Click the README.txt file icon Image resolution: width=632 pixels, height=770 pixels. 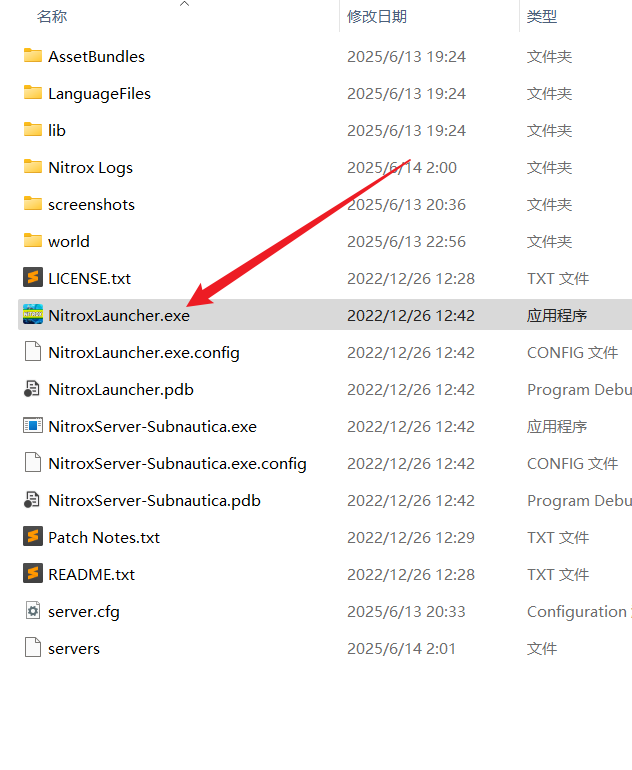[33, 574]
